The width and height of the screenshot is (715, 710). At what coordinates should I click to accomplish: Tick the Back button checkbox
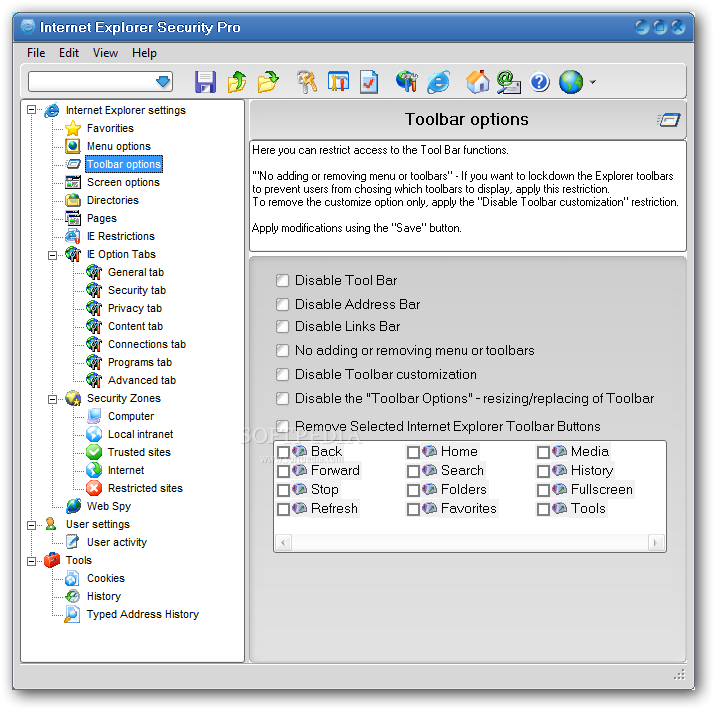pos(283,452)
